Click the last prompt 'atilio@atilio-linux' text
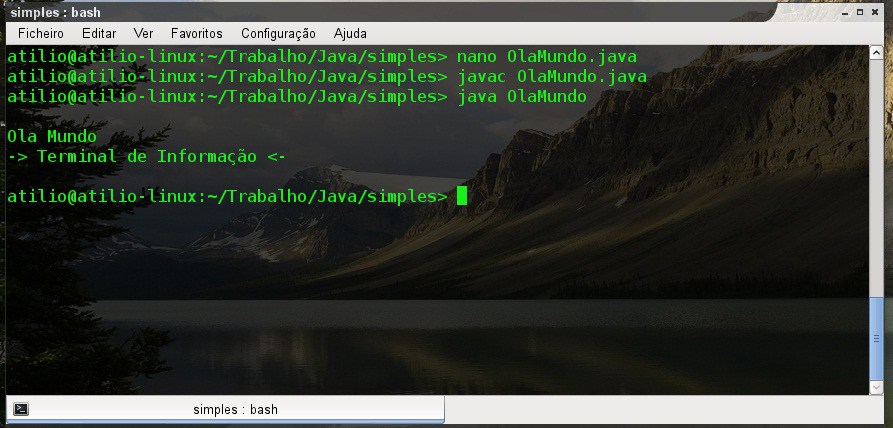 pos(102,196)
